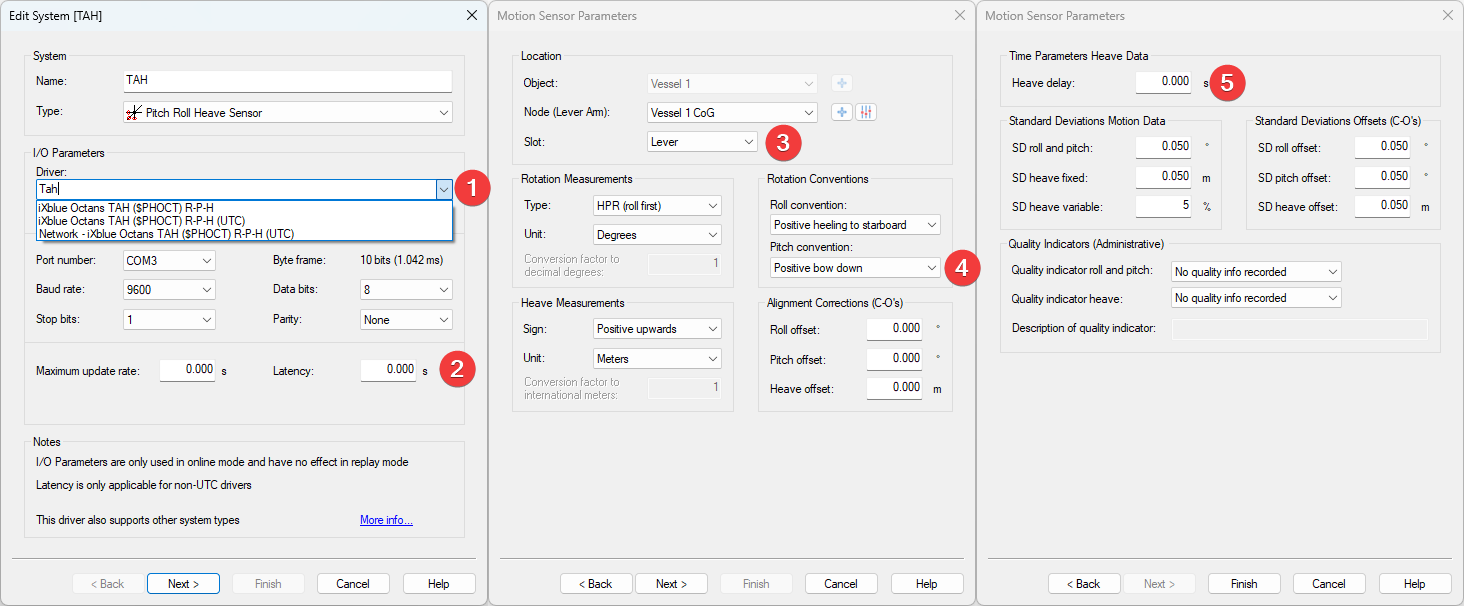Click the plus icon beside the Object field
Image resolution: width=1464 pixels, height=606 pixels.
coord(842,83)
